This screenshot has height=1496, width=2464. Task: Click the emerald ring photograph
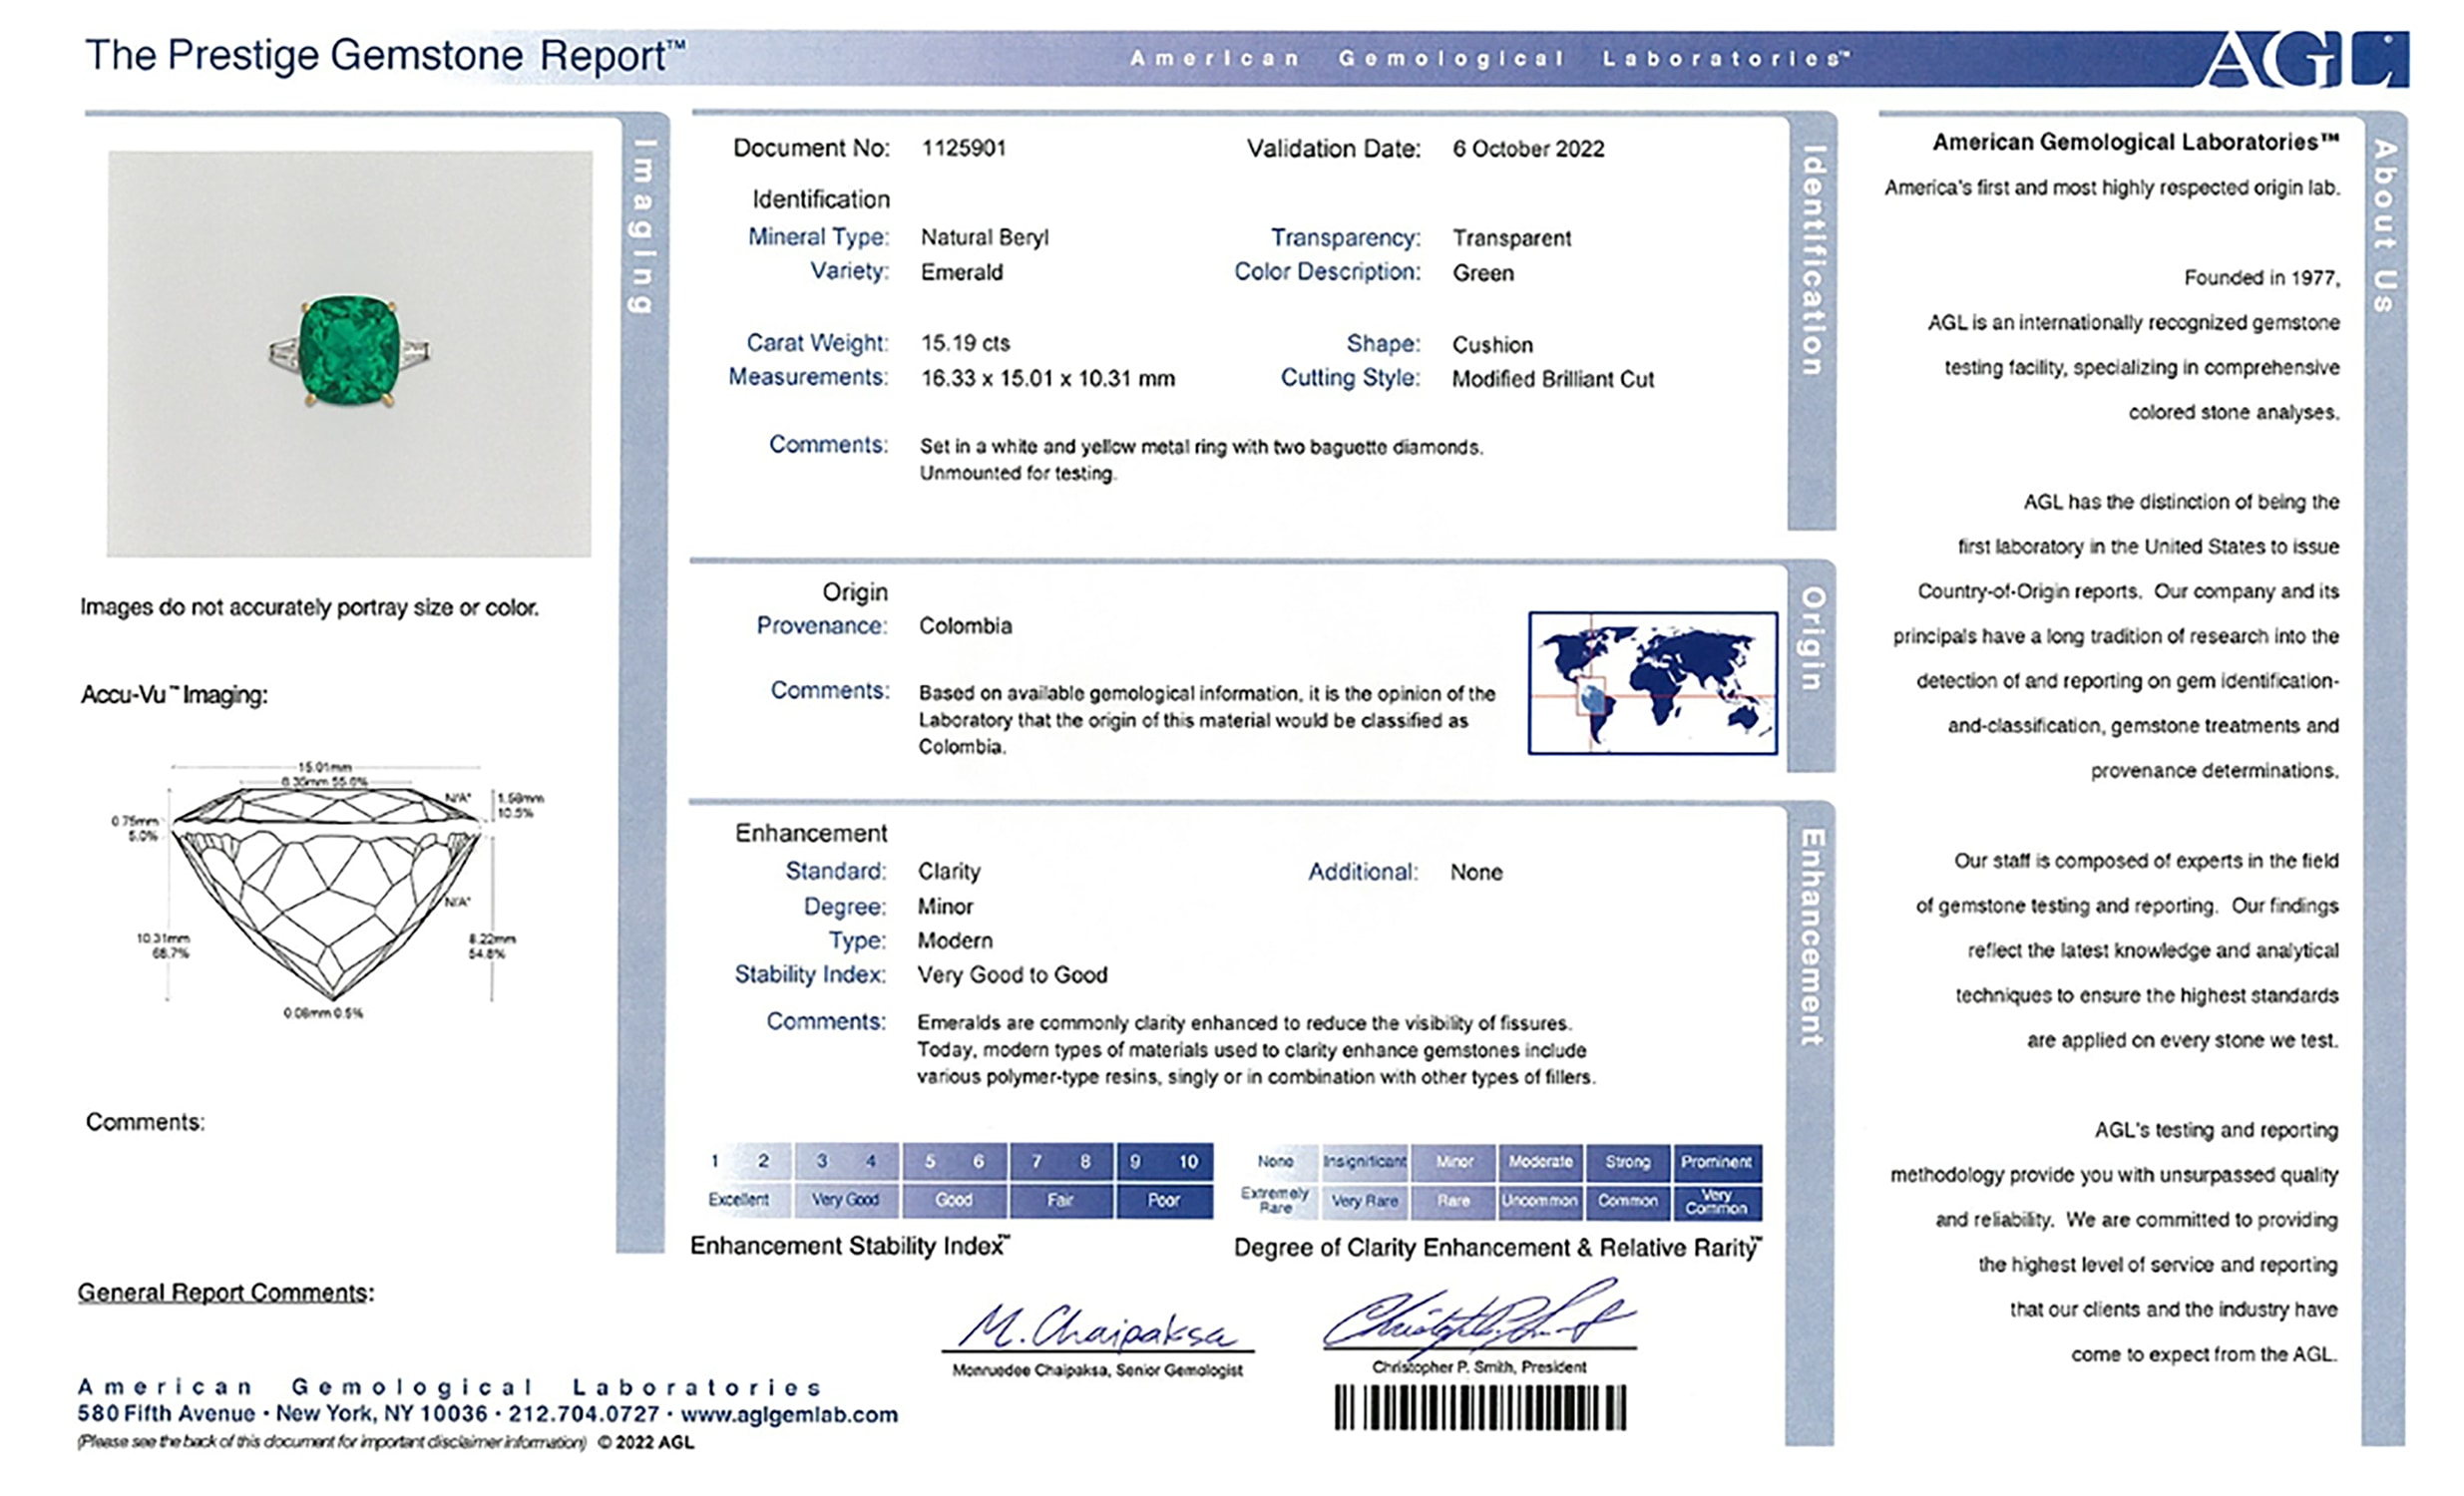349,353
